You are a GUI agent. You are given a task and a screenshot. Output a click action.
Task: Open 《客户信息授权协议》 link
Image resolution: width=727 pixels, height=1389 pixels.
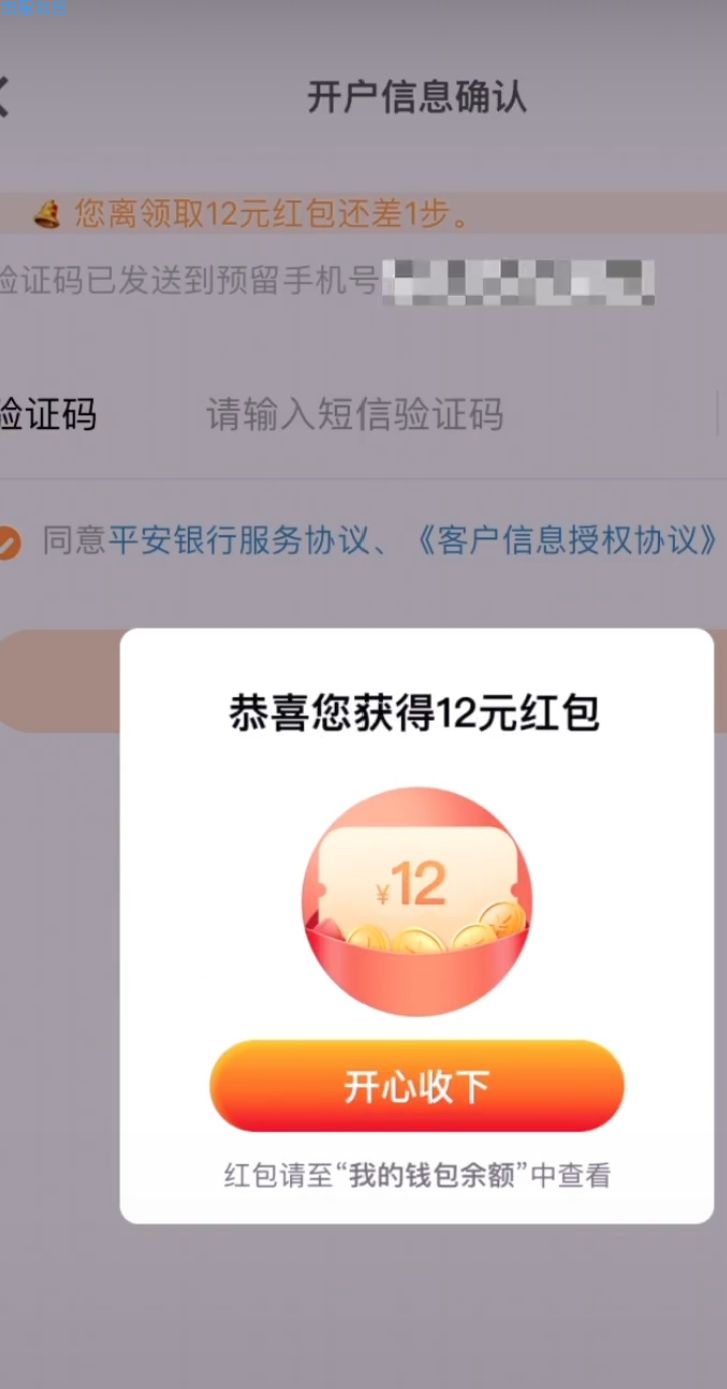click(x=566, y=541)
